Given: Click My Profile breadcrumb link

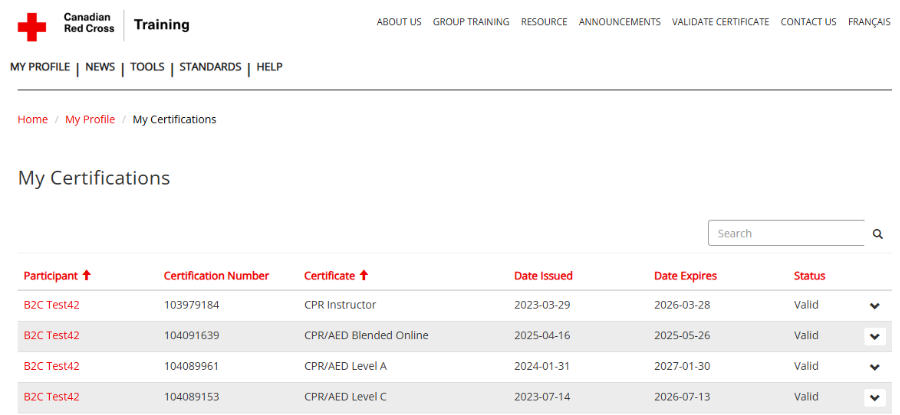Looking at the screenshot, I should [90, 119].
